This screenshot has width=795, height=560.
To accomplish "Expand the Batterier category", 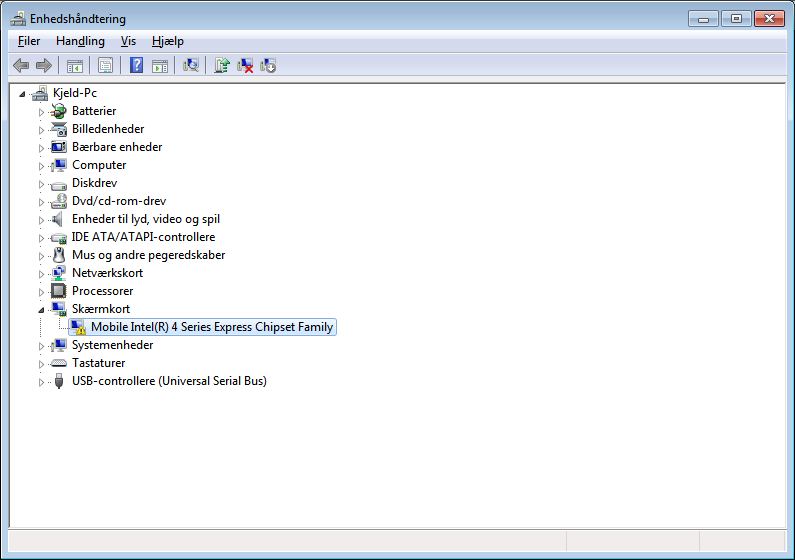I will coord(42,111).
